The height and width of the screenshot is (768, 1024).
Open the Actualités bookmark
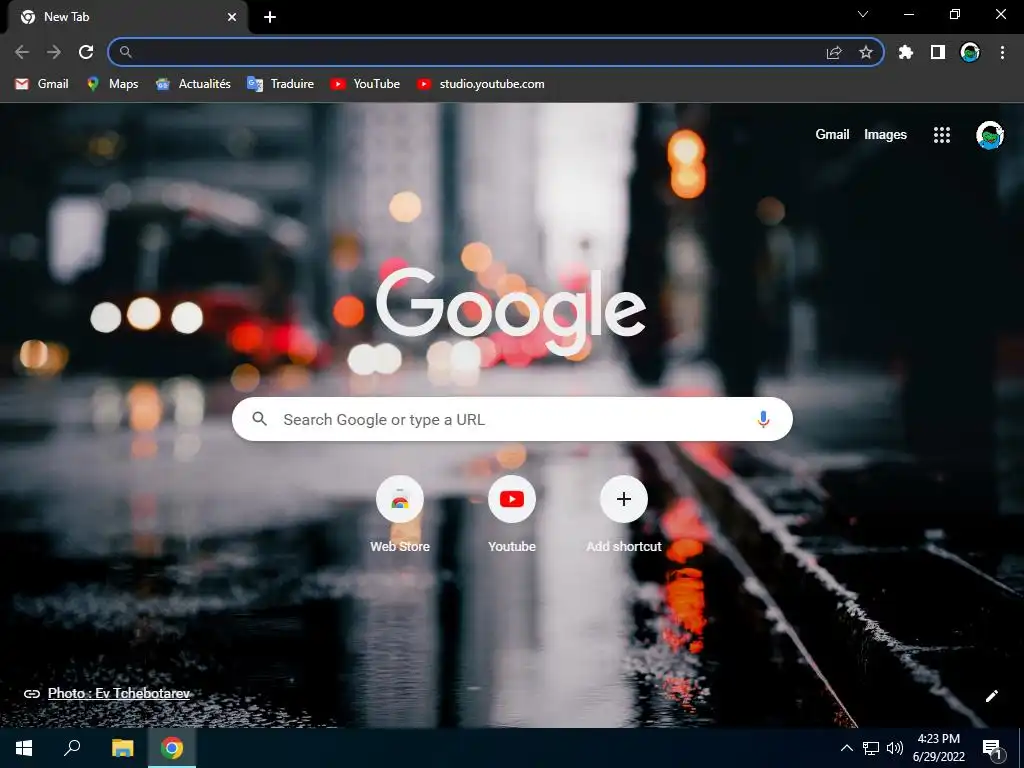click(x=193, y=84)
